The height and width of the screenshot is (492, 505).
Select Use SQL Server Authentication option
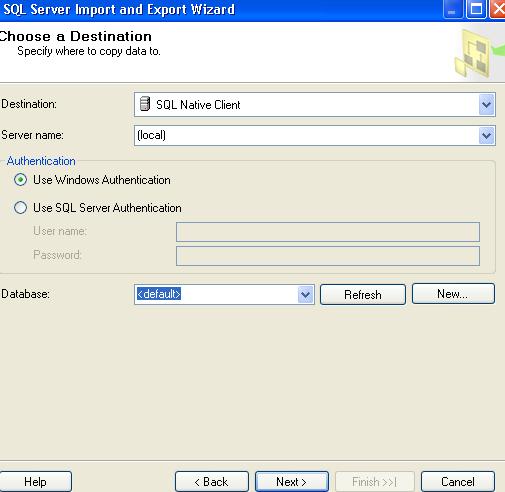point(20,208)
